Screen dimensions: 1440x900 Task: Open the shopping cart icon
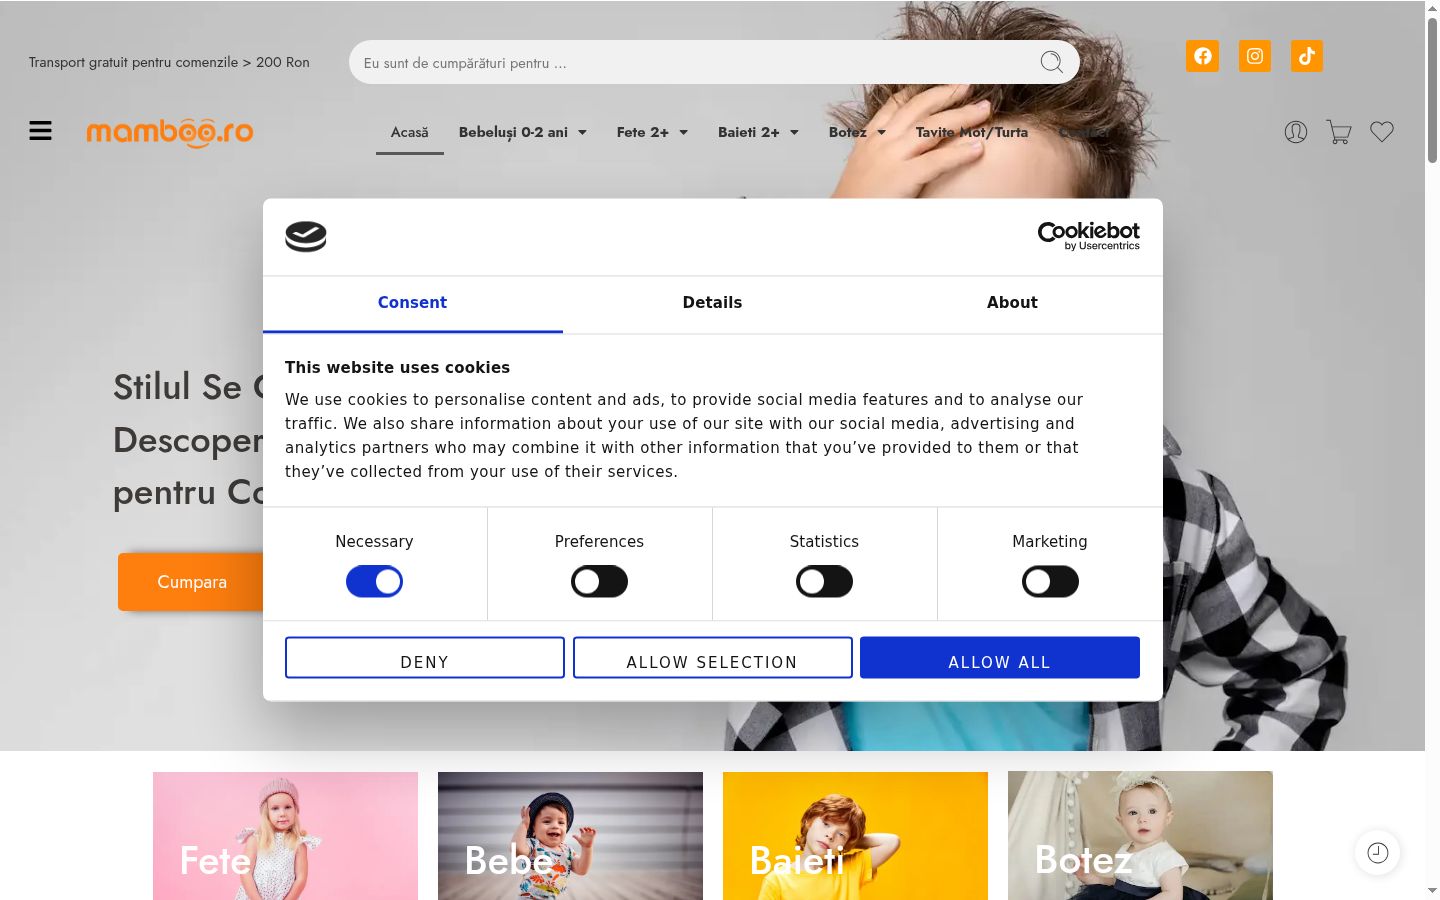(x=1339, y=132)
